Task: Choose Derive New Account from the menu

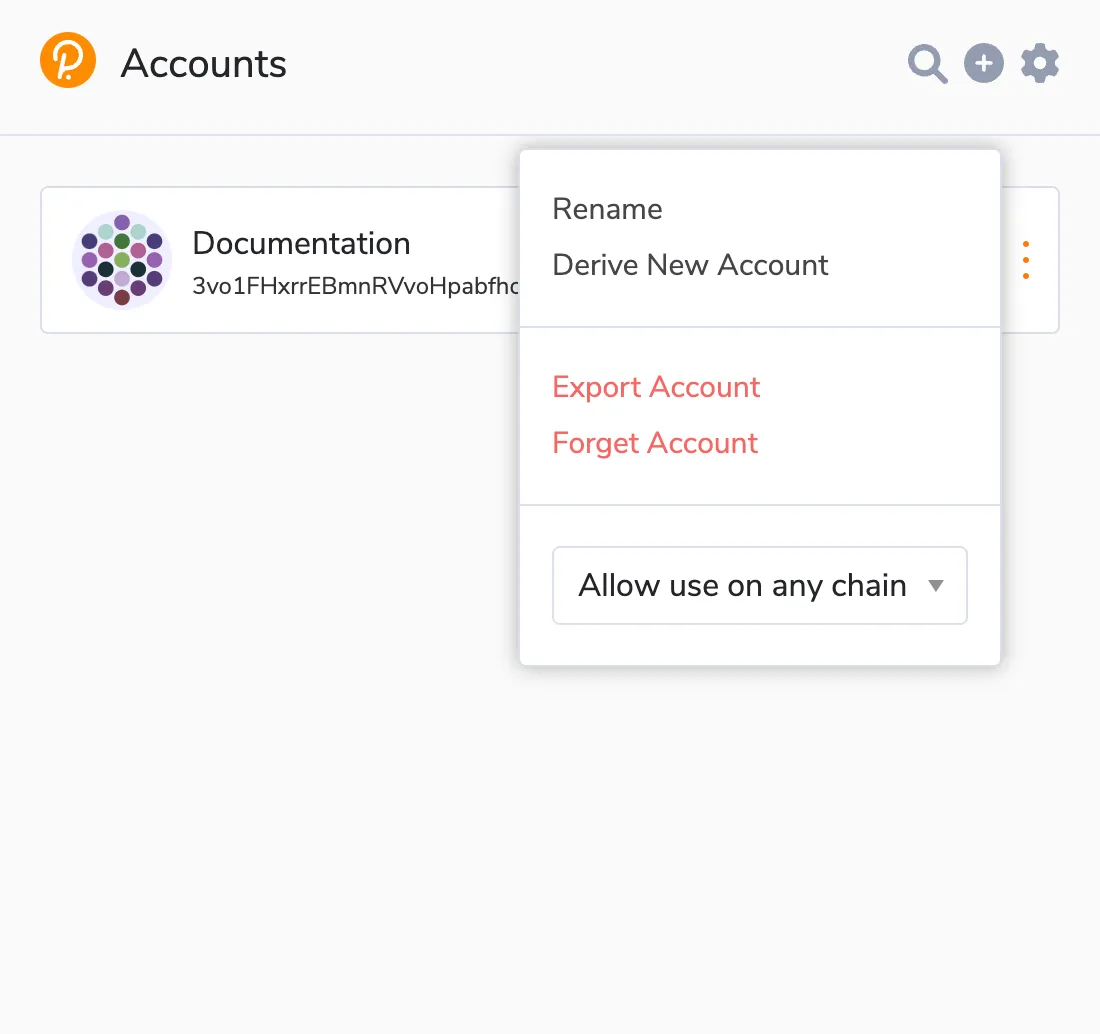Action: [690, 265]
